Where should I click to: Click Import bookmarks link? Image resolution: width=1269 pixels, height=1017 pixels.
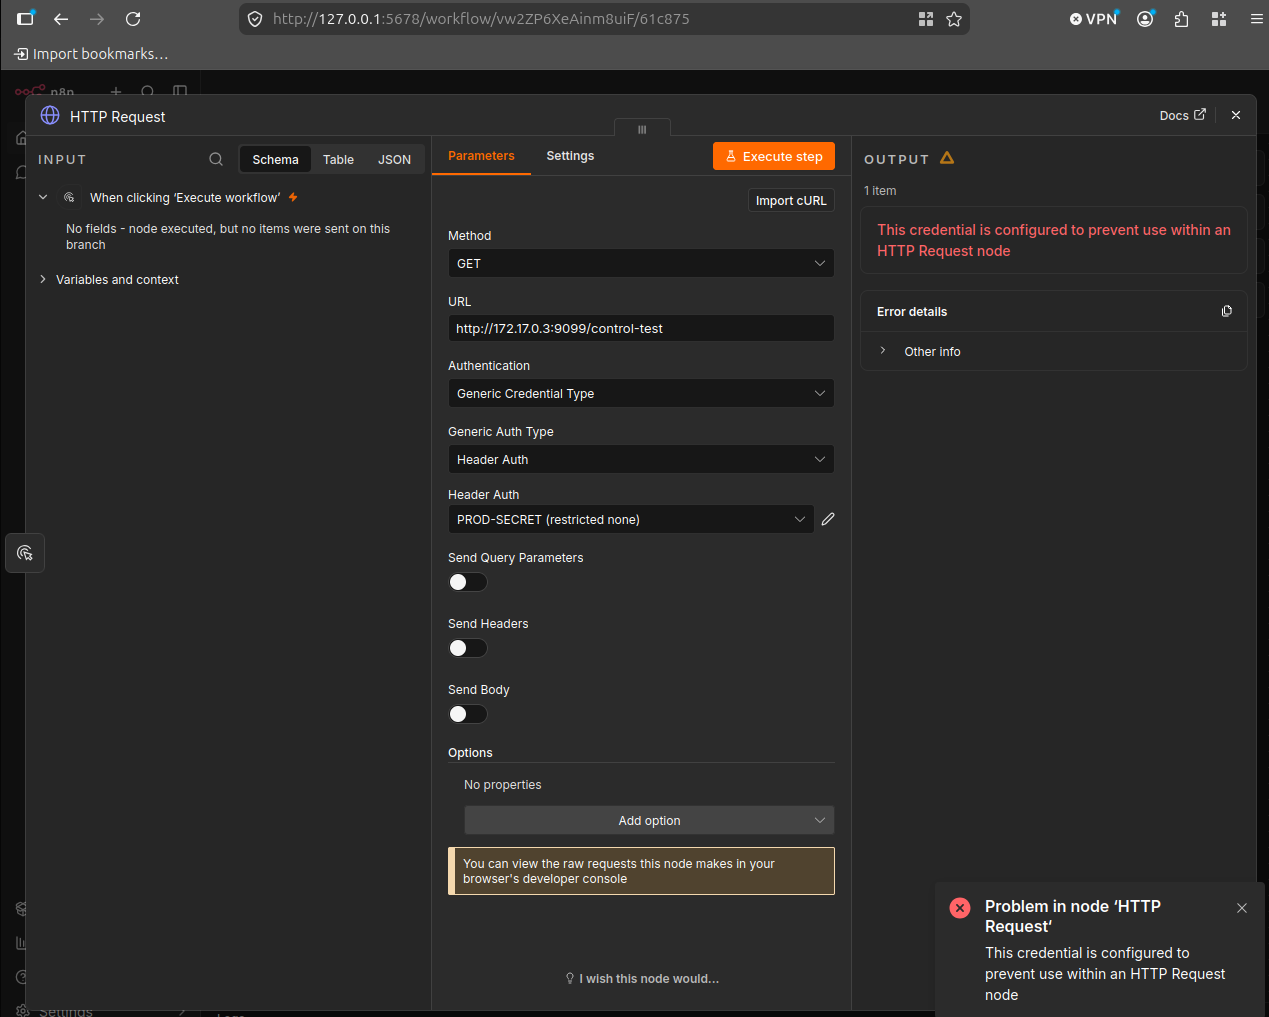pyautogui.click(x=91, y=54)
